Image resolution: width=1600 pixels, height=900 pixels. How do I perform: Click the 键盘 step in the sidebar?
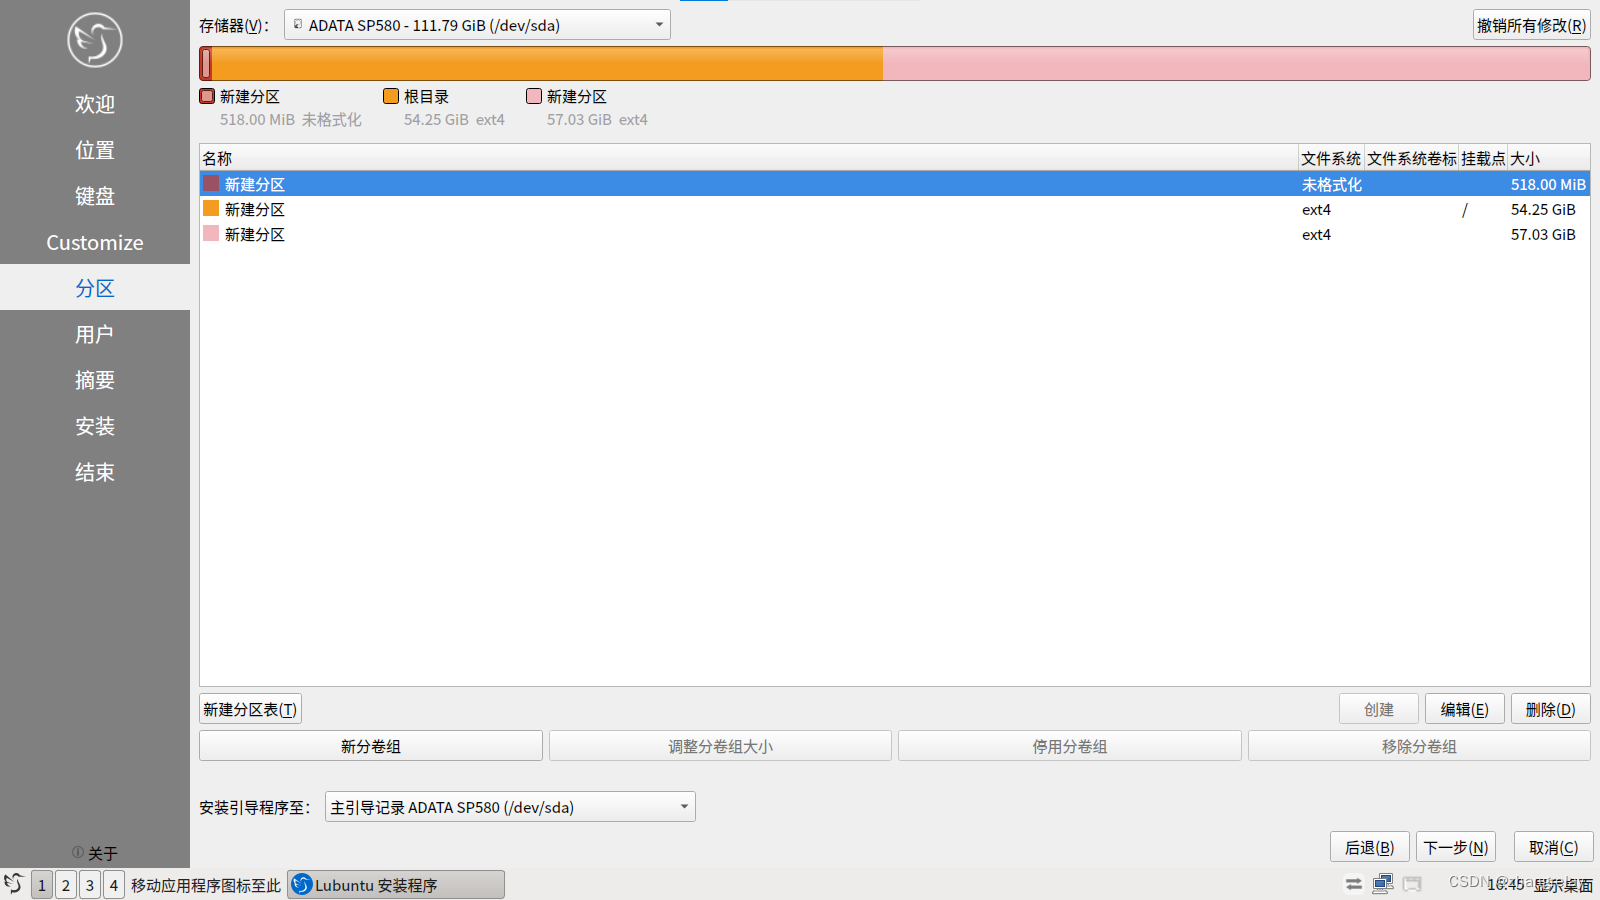[95, 196]
